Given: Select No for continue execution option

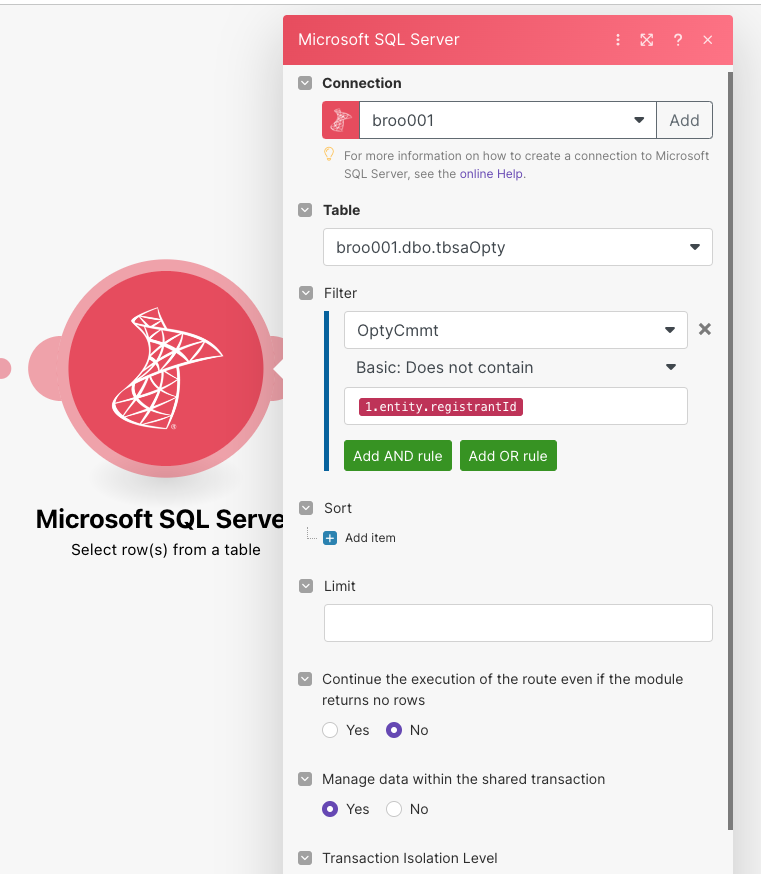Looking at the screenshot, I should [x=394, y=730].
